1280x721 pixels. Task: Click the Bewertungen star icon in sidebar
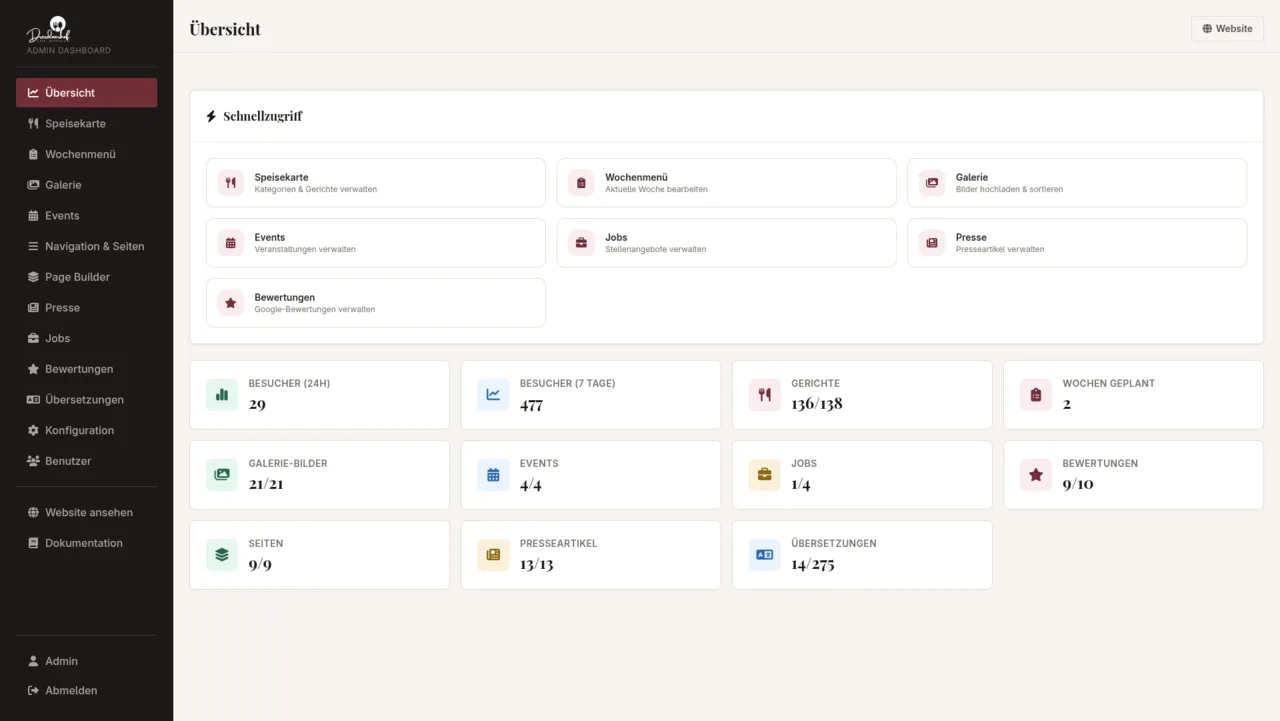[x=33, y=369]
